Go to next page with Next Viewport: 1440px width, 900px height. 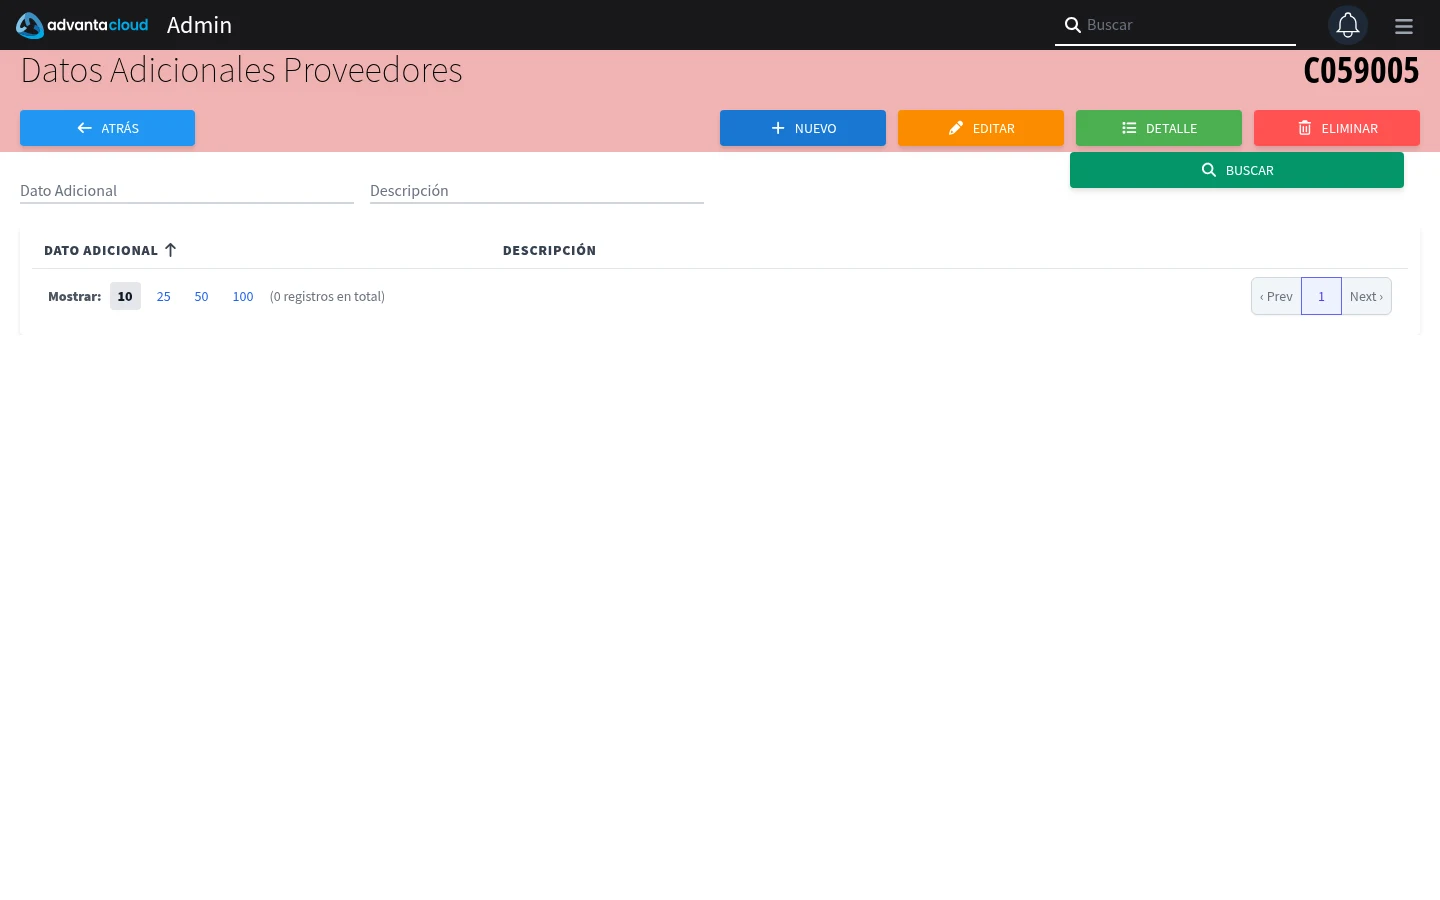pyautogui.click(x=1366, y=296)
